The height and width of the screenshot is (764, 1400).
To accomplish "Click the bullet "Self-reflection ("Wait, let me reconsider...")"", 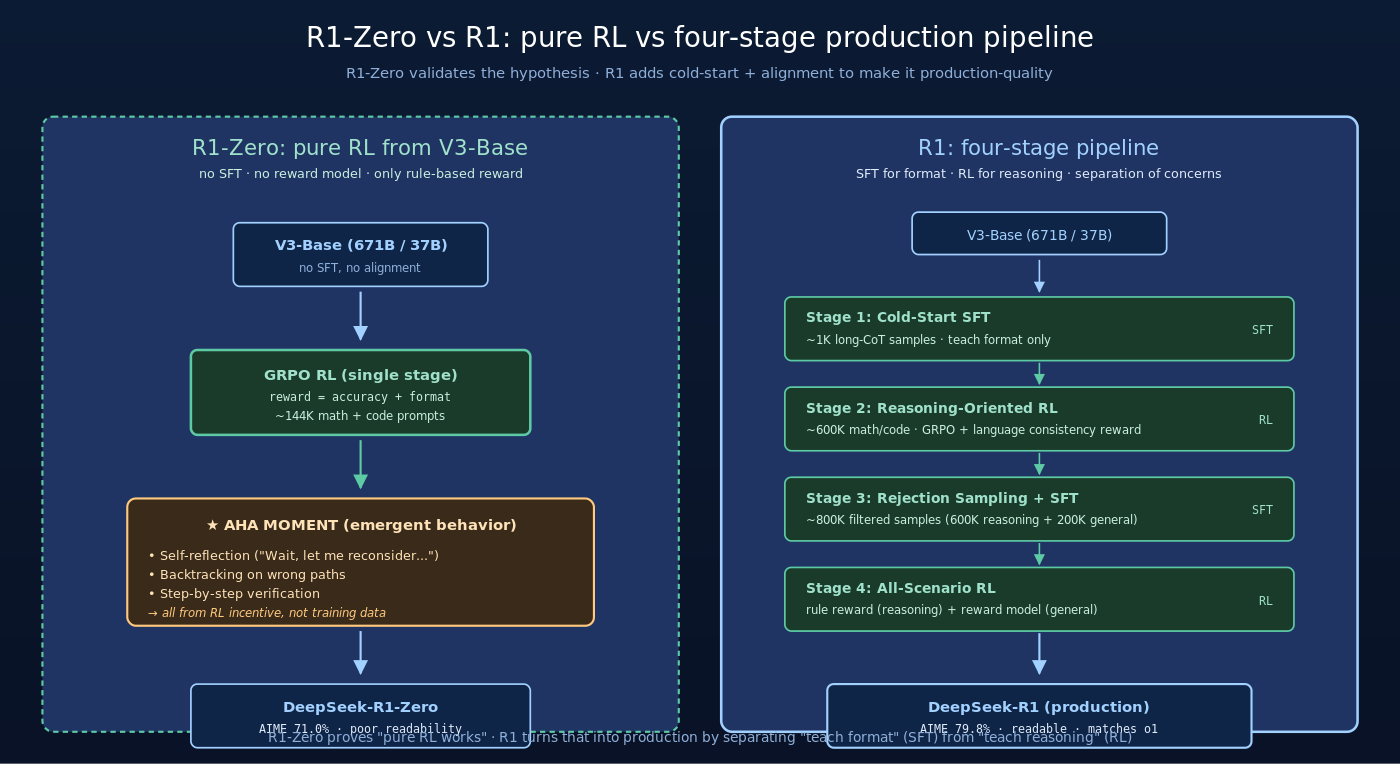I will (x=293, y=556).
